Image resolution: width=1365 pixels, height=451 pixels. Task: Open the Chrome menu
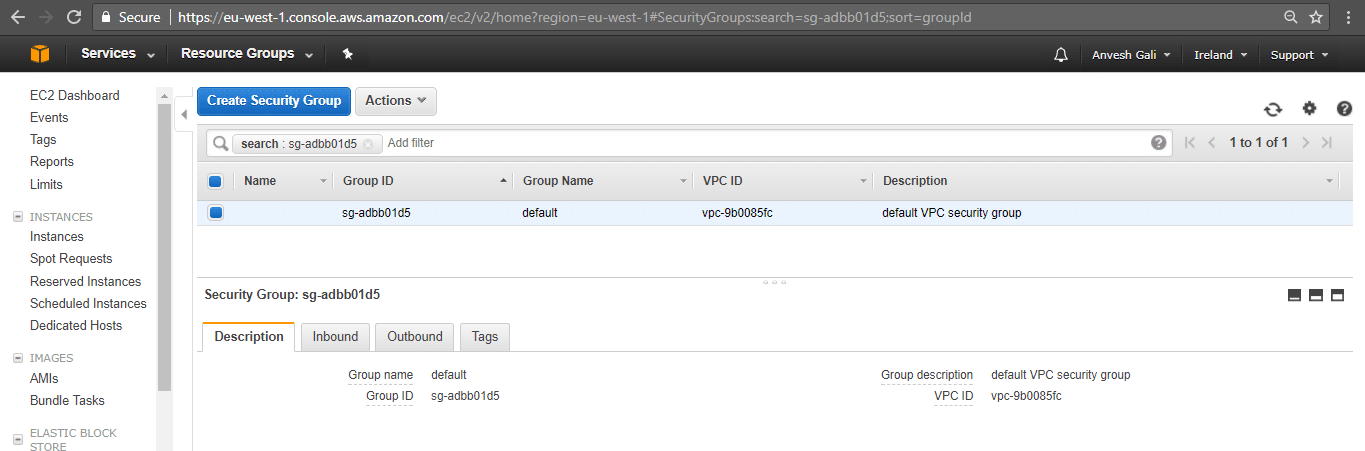(1347, 17)
